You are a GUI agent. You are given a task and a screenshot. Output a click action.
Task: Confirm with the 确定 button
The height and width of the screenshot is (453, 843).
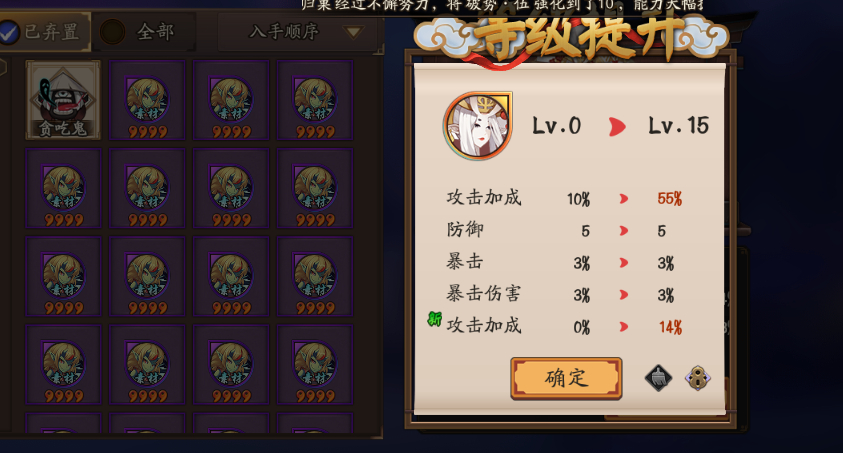(x=567, y=378)
